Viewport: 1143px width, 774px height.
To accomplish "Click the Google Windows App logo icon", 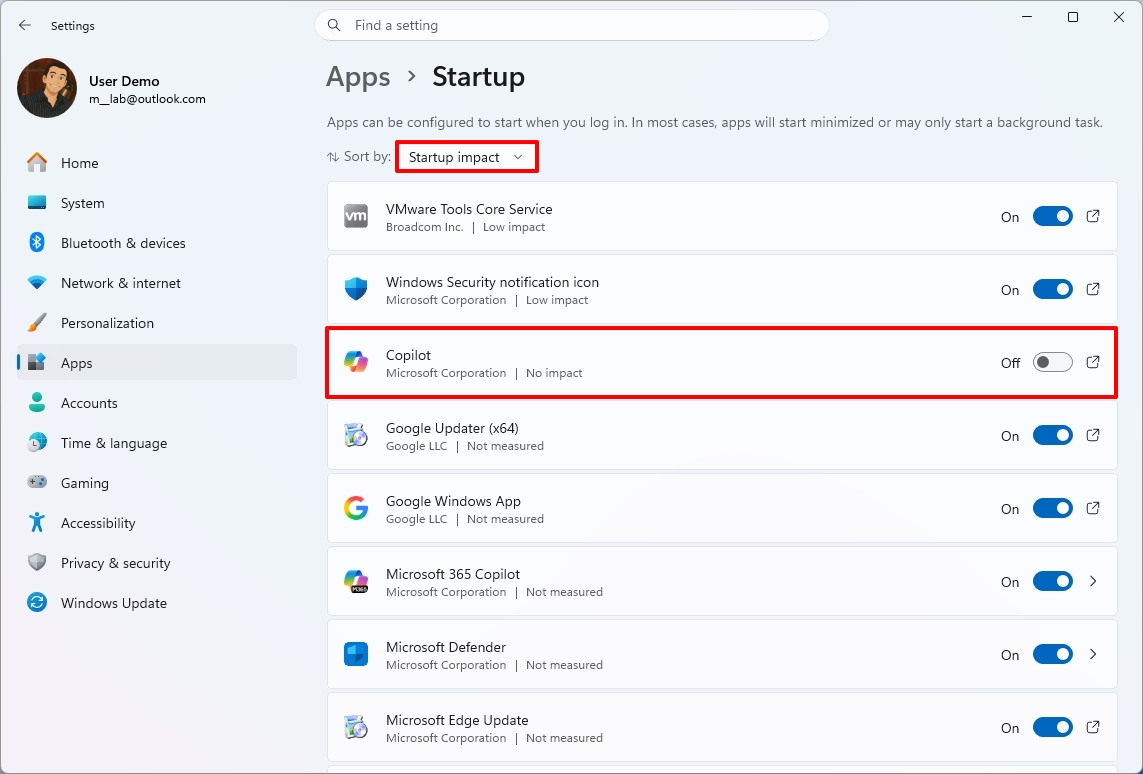I will [356, 508].
